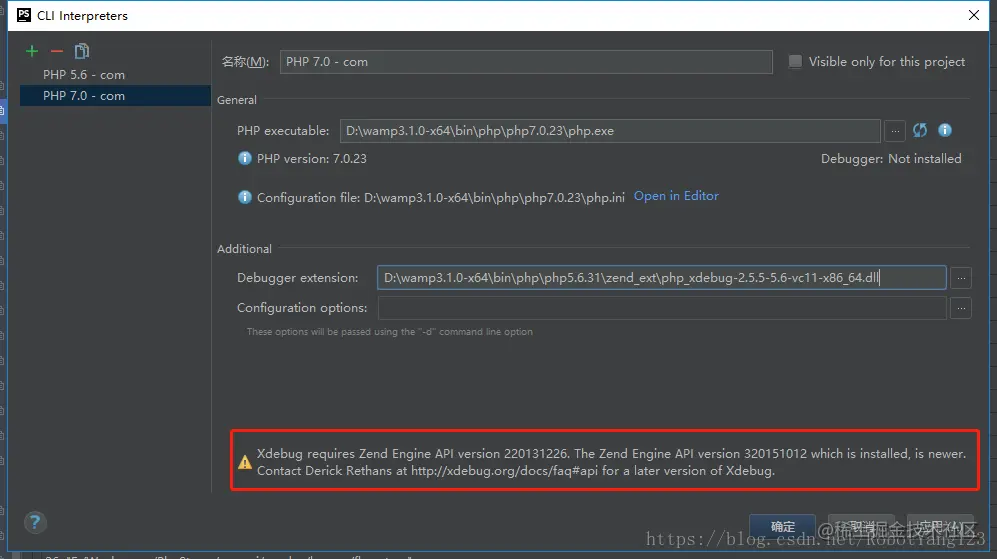The height and width of the screenshot is (559, 997).
Task: Click the Xdebug requires Zend Engine warning text
Action: coord(610,462)
